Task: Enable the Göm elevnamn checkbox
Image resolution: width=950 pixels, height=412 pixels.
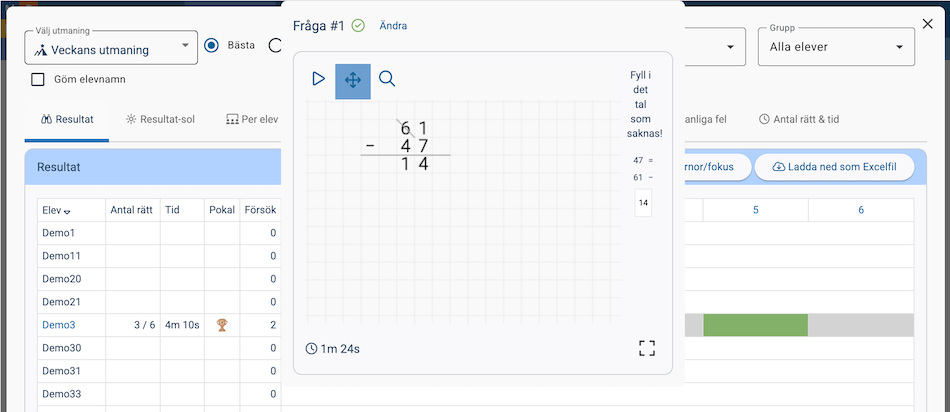Action: click(38, 79)
